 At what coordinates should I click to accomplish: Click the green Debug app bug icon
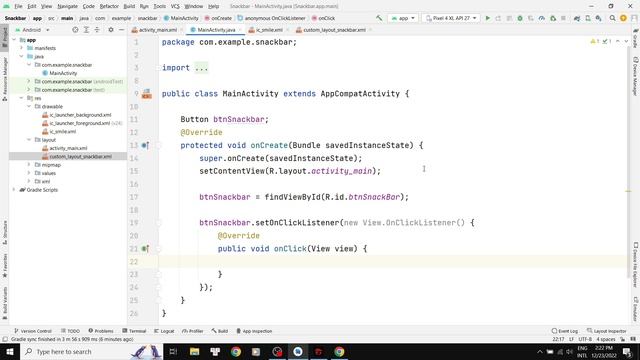tap(520, 18)
